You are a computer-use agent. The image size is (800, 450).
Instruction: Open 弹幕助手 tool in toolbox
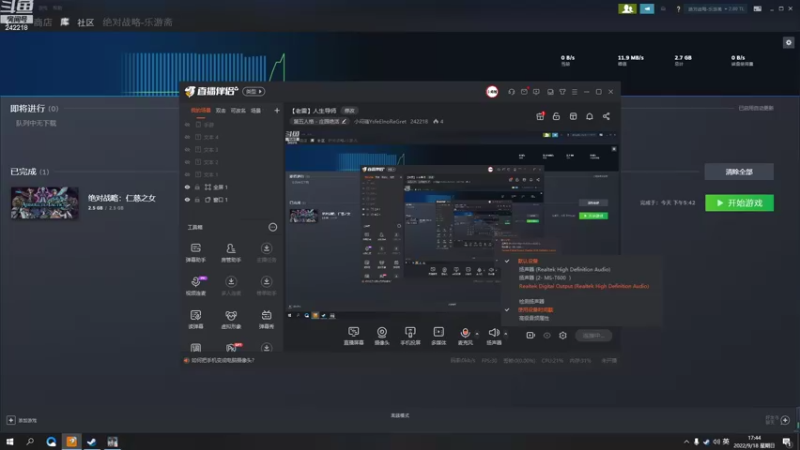point(195,253)
